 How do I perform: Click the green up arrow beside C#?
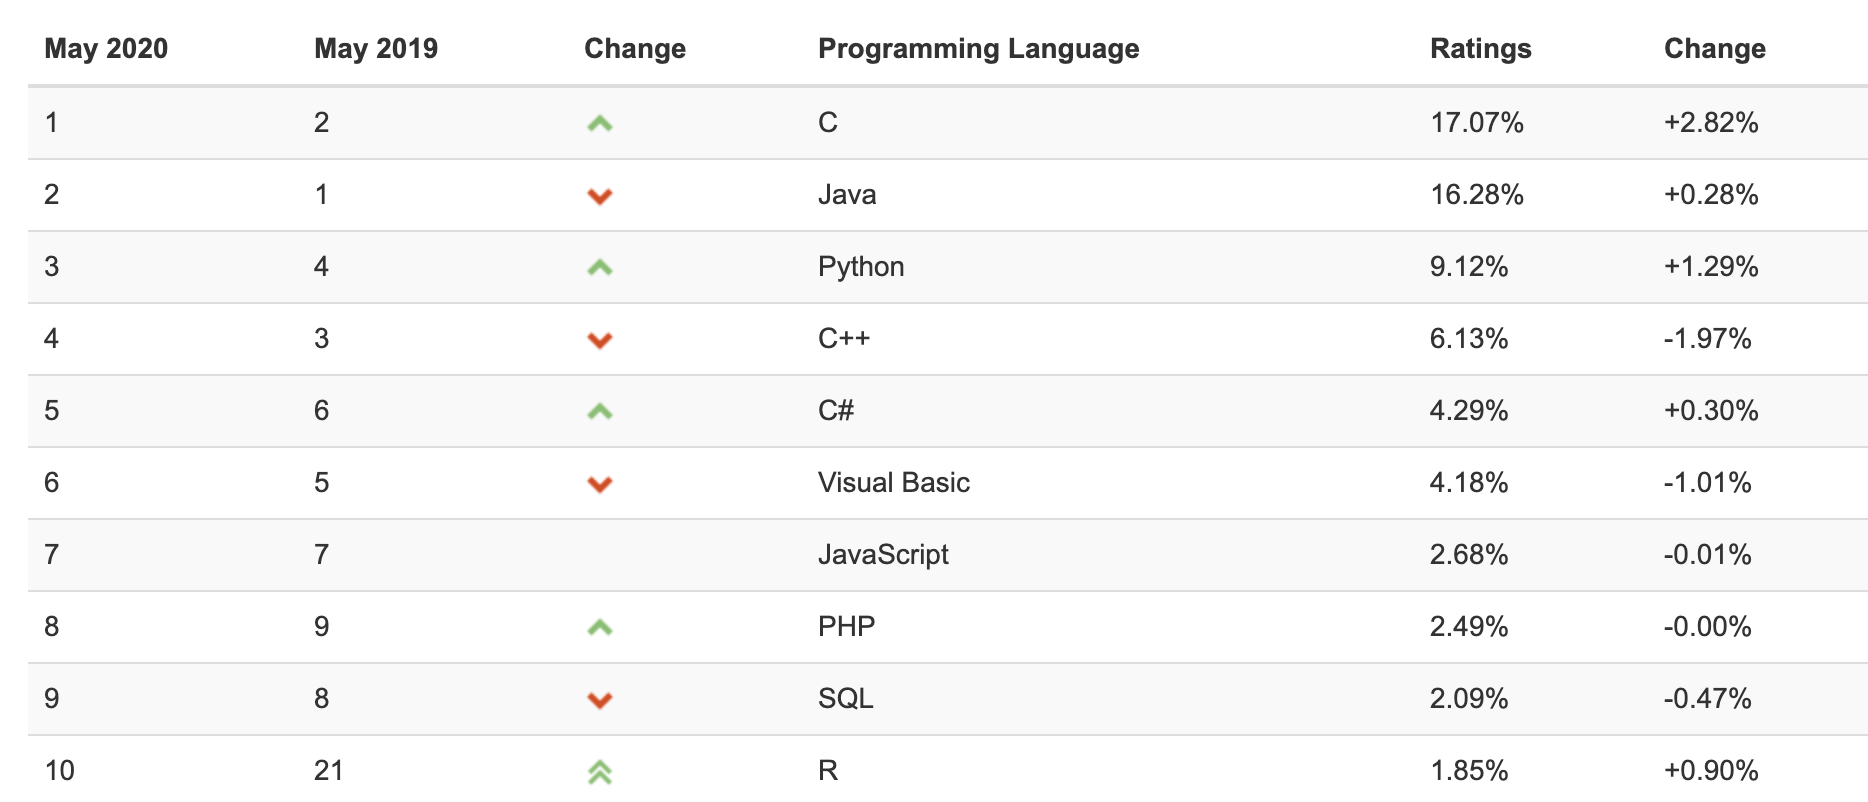pyautogui.click(x=599, y=412)
